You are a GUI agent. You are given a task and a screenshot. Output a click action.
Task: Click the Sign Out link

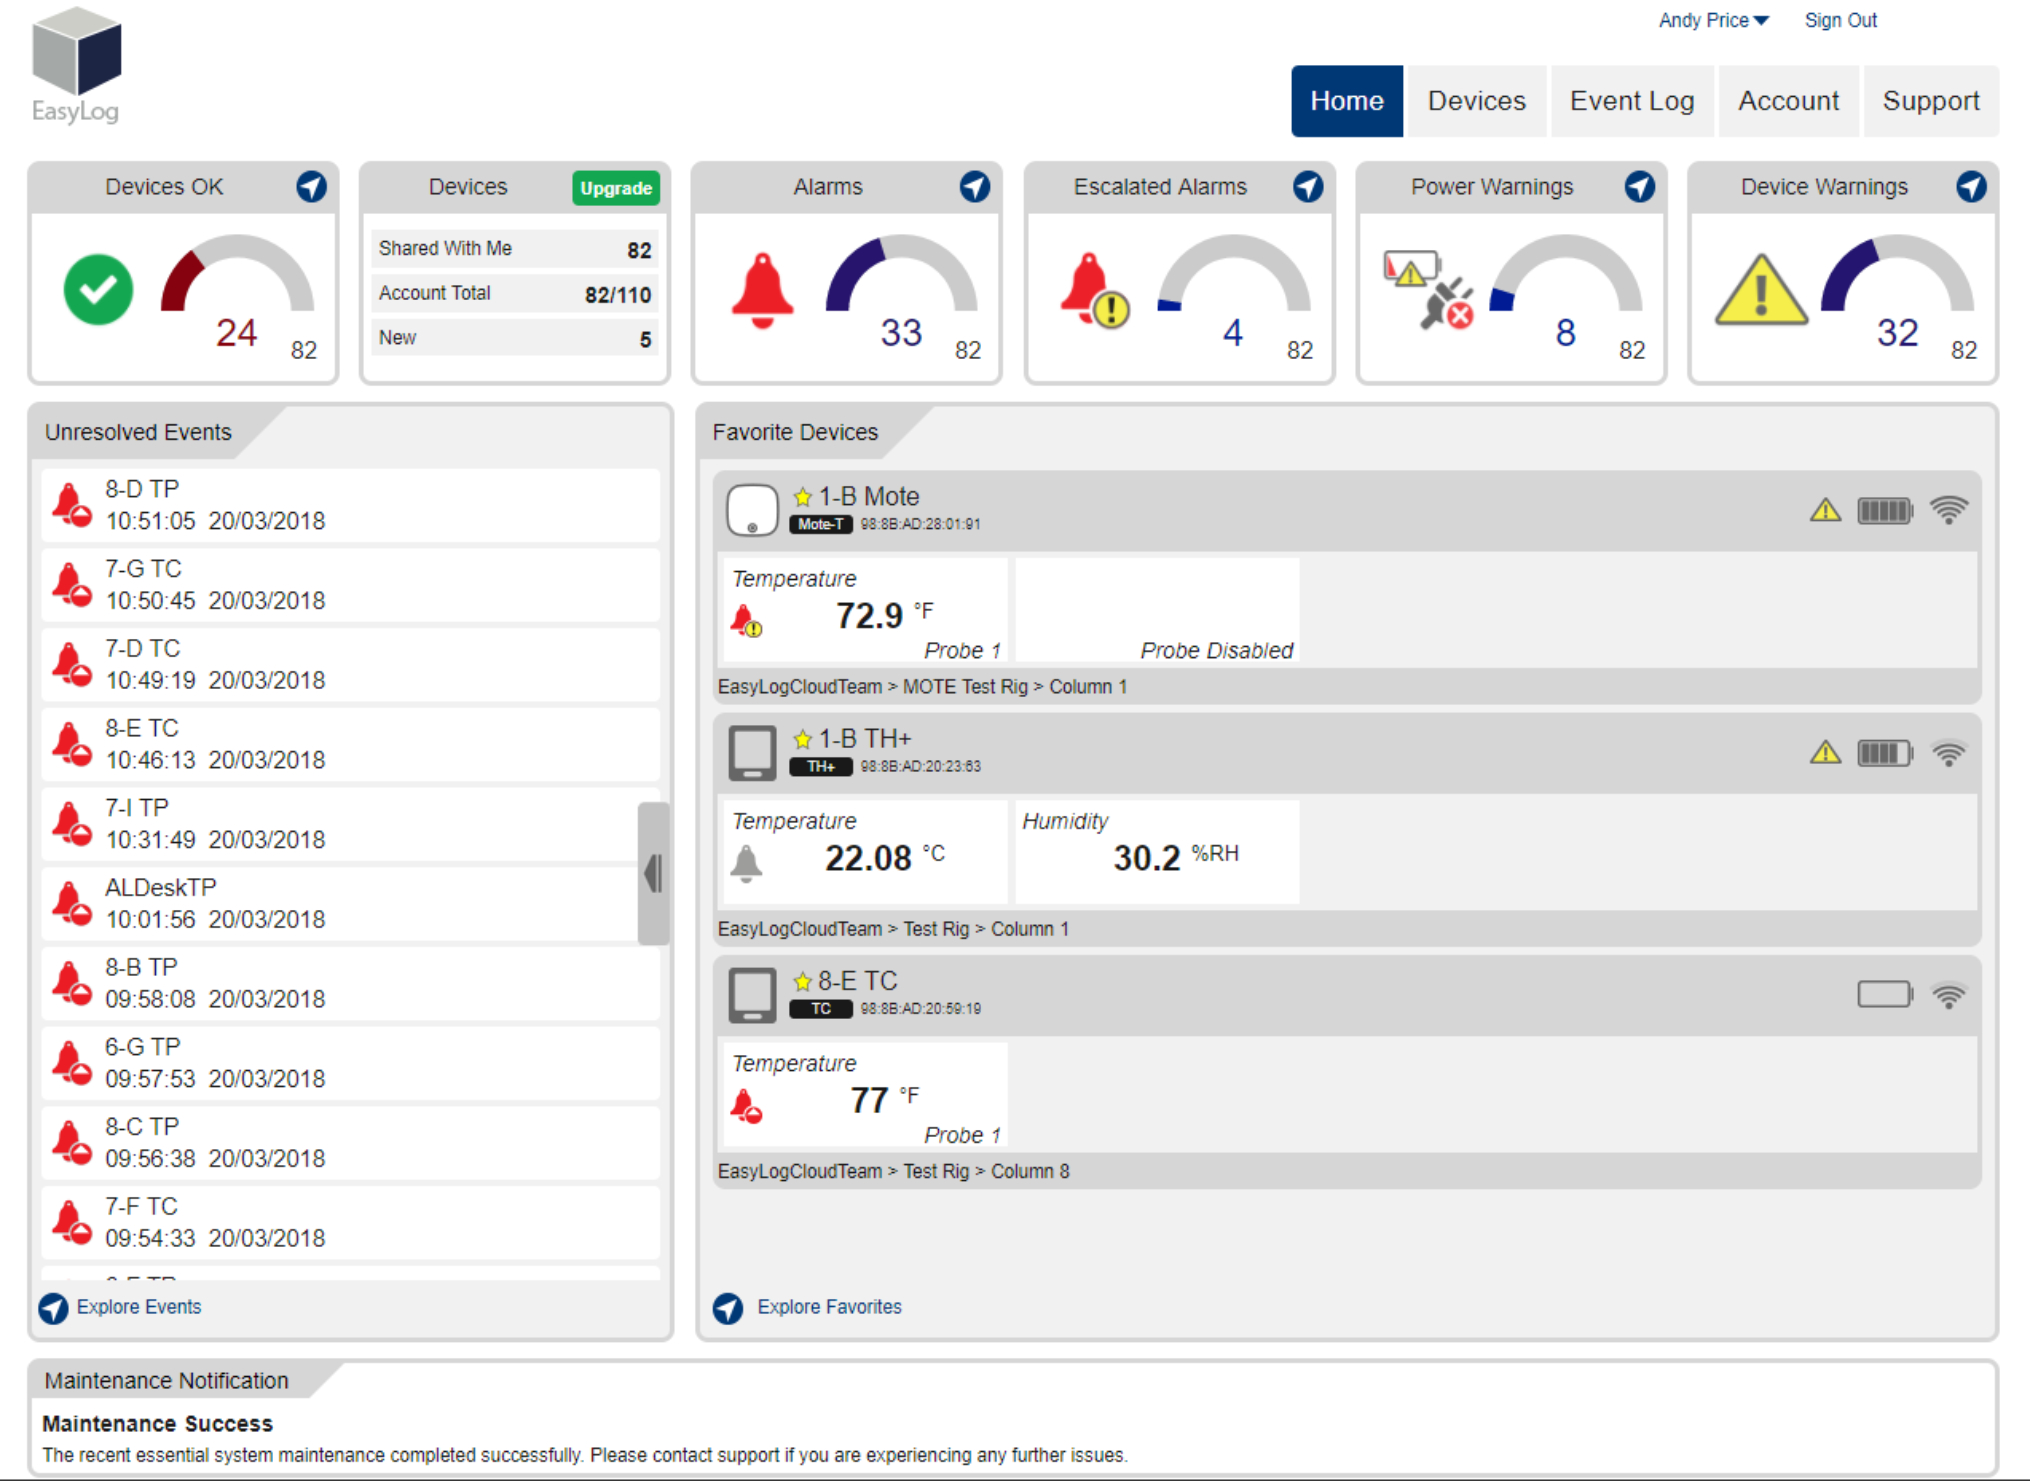coord(1840,20)
